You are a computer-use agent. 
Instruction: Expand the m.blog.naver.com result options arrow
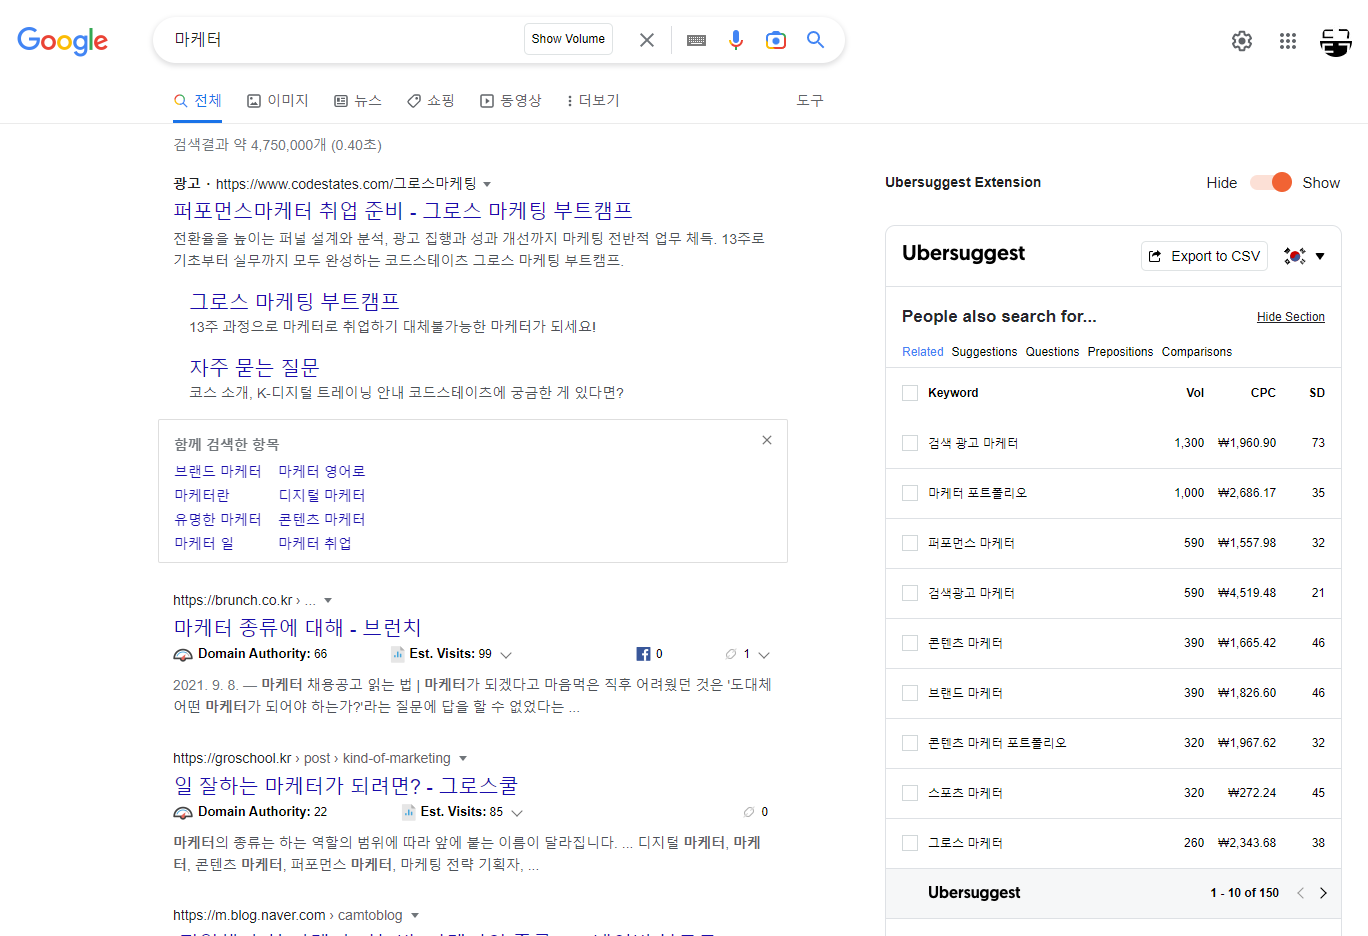point(415,916)
